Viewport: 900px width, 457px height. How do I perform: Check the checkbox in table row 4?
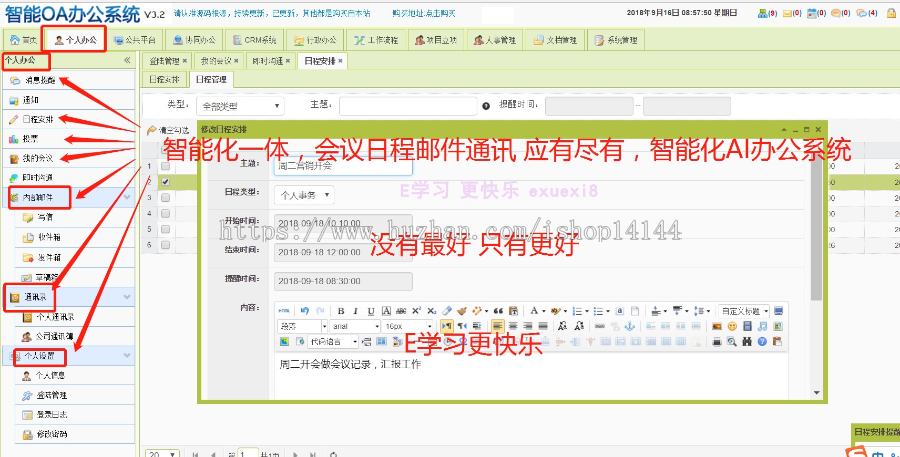[x=165, y=214]
